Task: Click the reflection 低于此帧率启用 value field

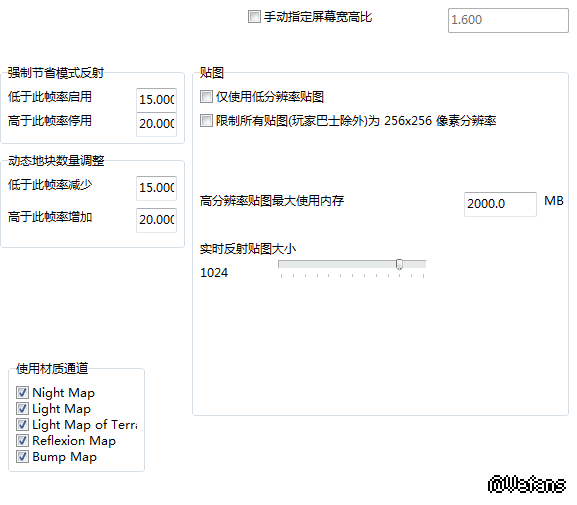Action: tap(156, 100)
